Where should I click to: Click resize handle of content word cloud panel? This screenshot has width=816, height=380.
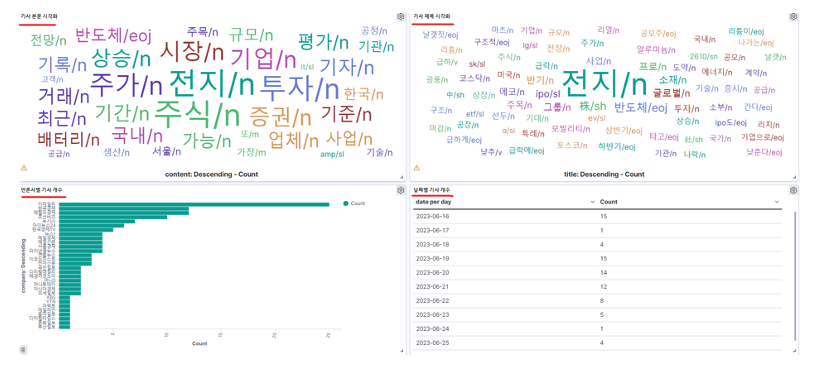[402, 177]
